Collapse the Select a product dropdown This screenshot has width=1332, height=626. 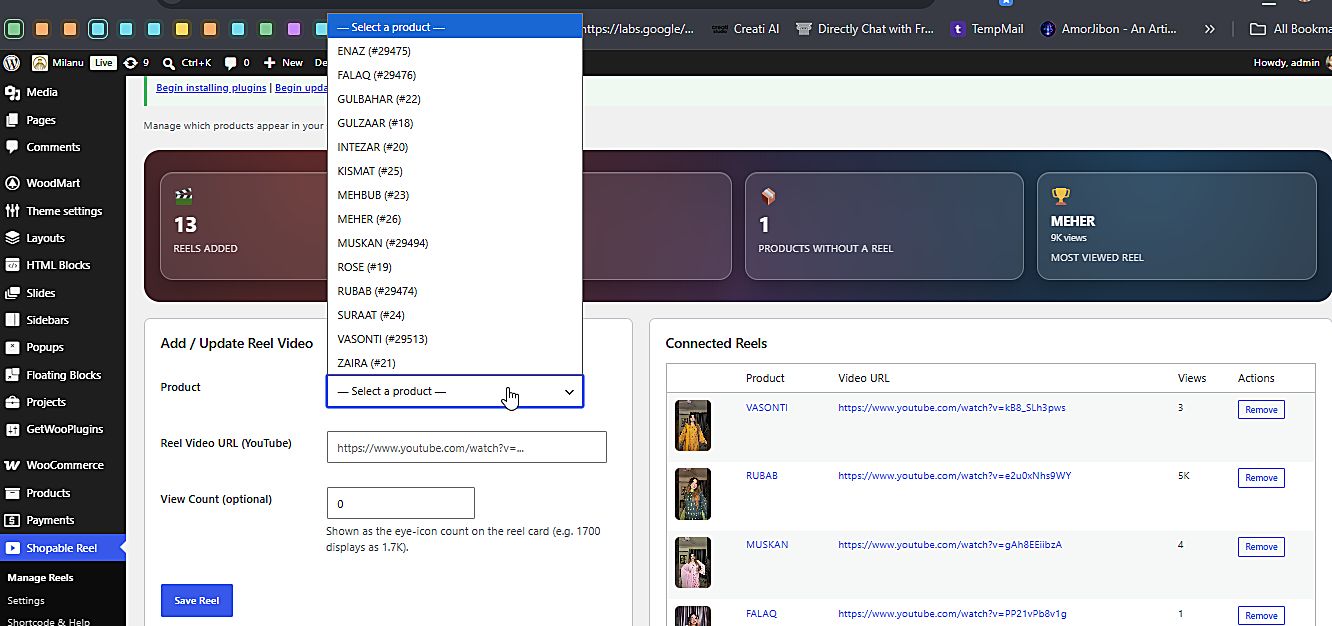tap(455, 391)
